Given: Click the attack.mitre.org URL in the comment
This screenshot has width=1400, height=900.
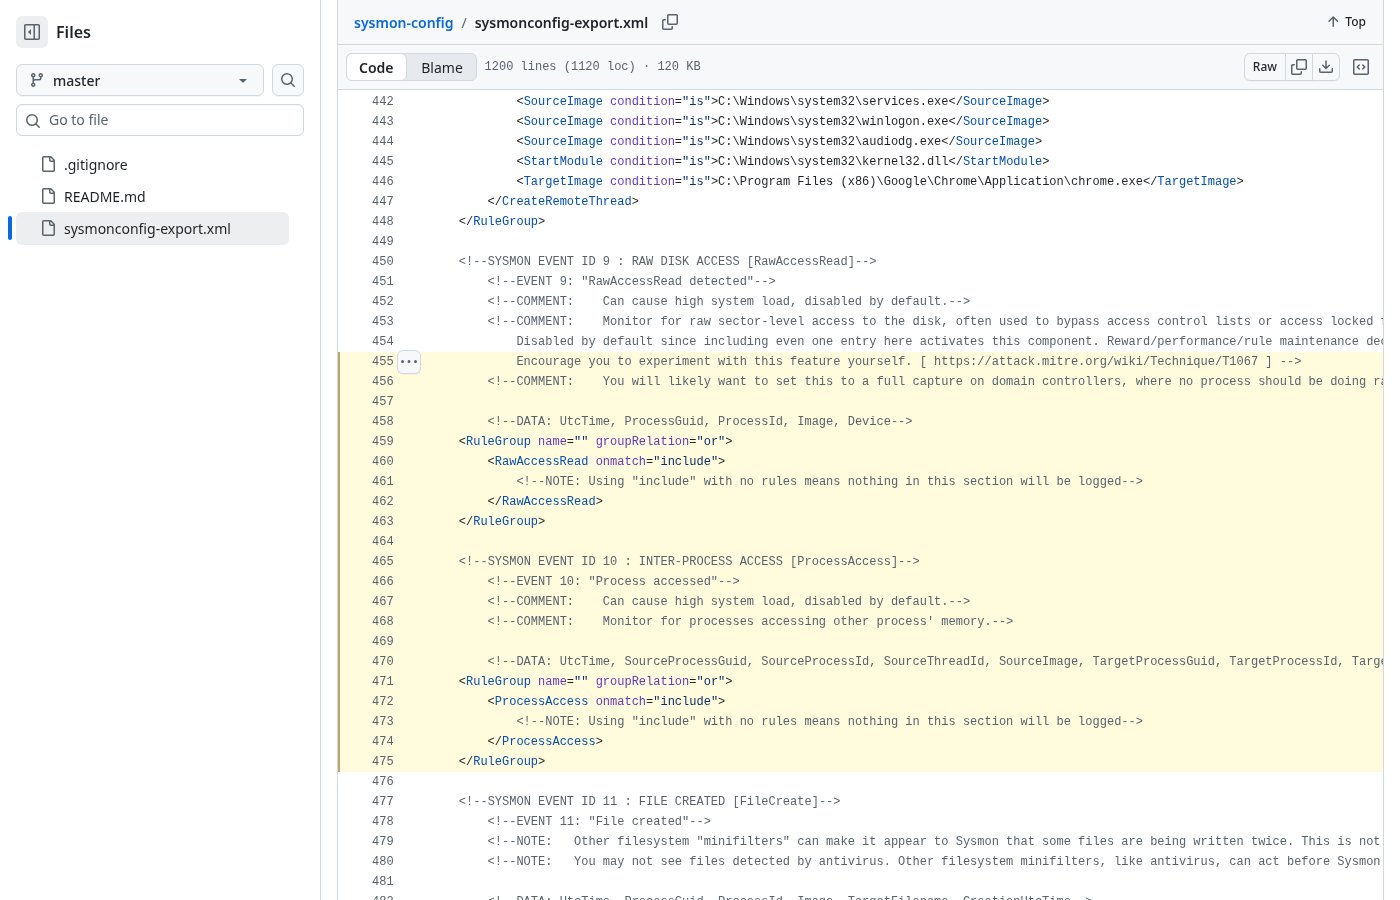Looking at the screenshot, I should [x=1096, y=361].
